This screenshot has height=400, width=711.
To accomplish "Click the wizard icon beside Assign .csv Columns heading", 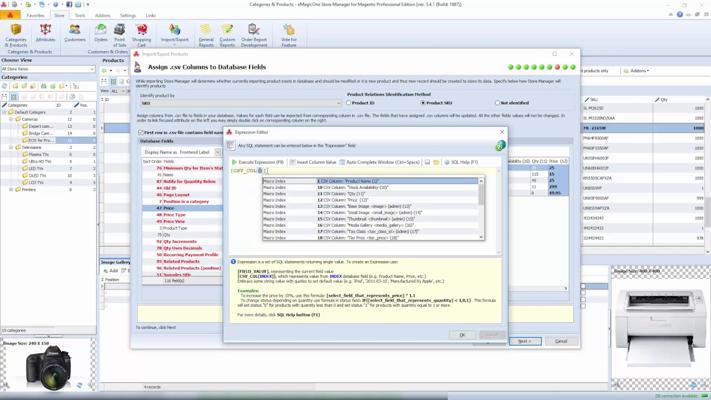I will point(138,67).
